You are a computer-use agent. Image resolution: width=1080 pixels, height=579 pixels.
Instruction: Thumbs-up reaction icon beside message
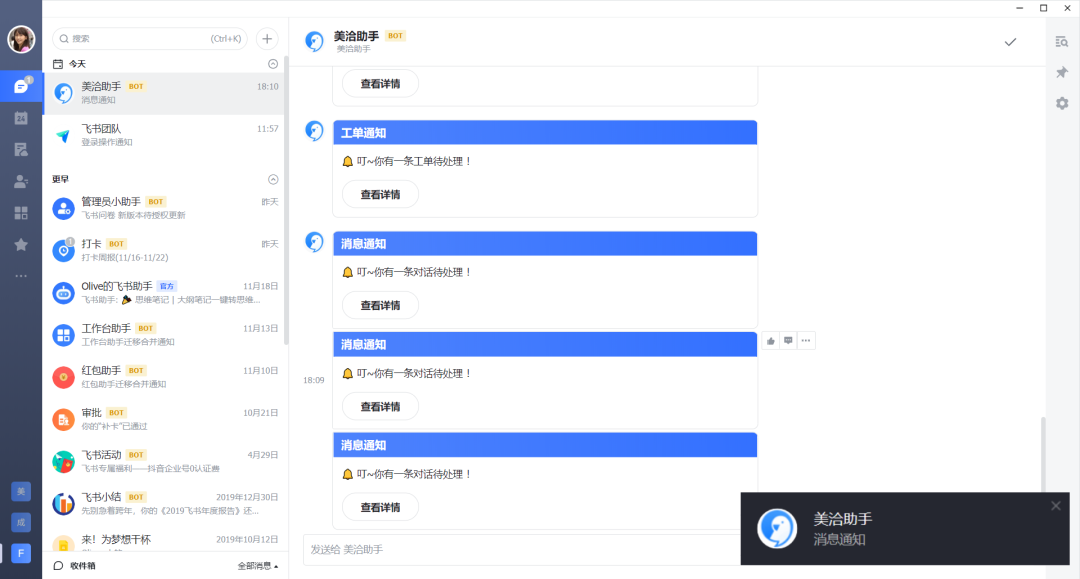point(771,341)
